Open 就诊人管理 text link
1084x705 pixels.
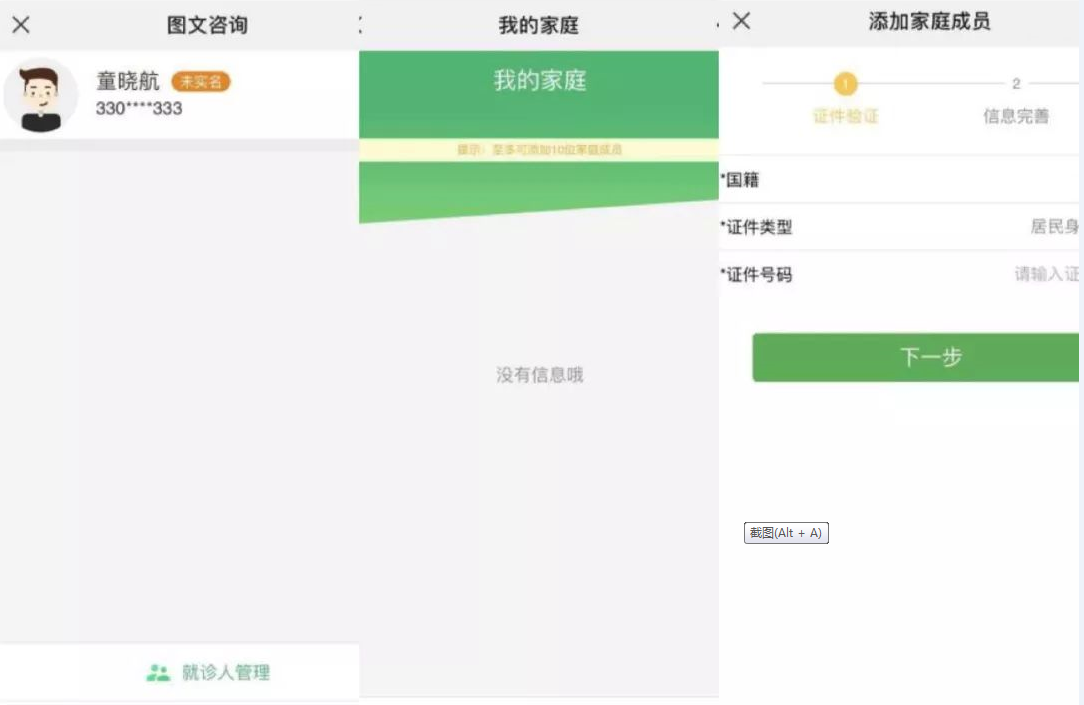tap(225, 673)
